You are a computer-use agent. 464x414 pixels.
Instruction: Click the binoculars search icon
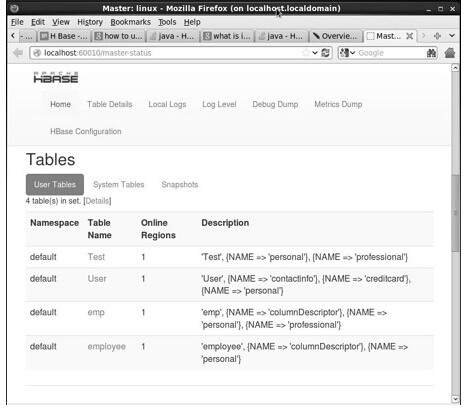[431, 53]
